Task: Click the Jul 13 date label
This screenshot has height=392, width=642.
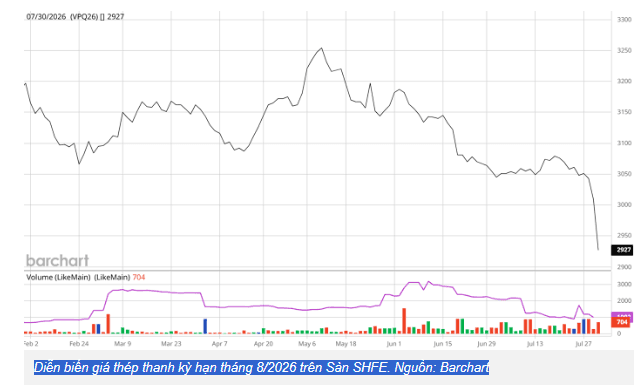Action: pyautogui.click(x=535, y=344)
